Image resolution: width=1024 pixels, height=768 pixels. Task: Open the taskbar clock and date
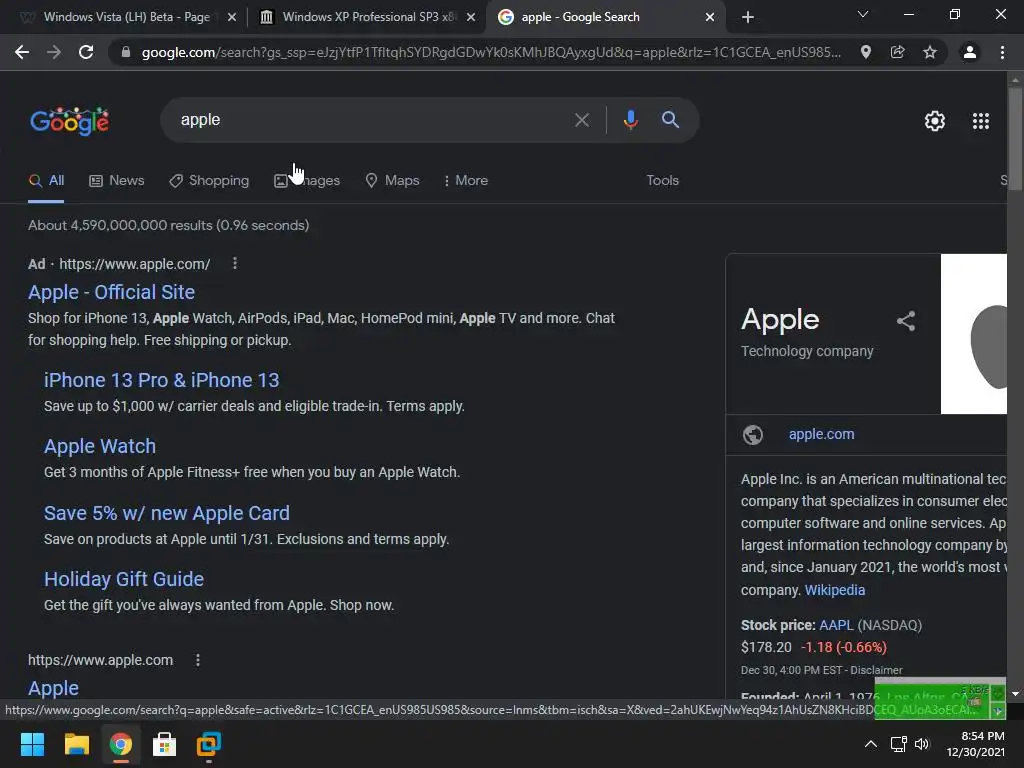click(976, 744)
